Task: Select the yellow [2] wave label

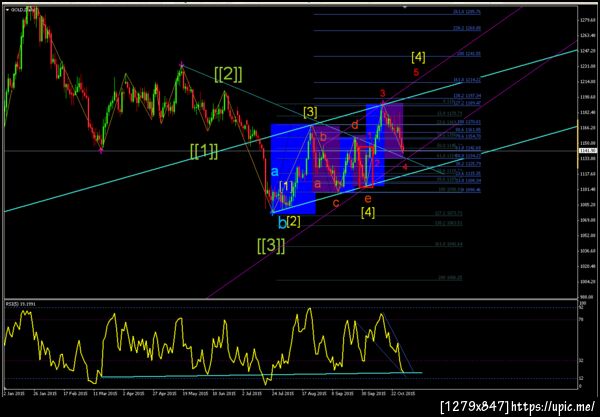Action: pyautogui.click(x=293, y=221)
